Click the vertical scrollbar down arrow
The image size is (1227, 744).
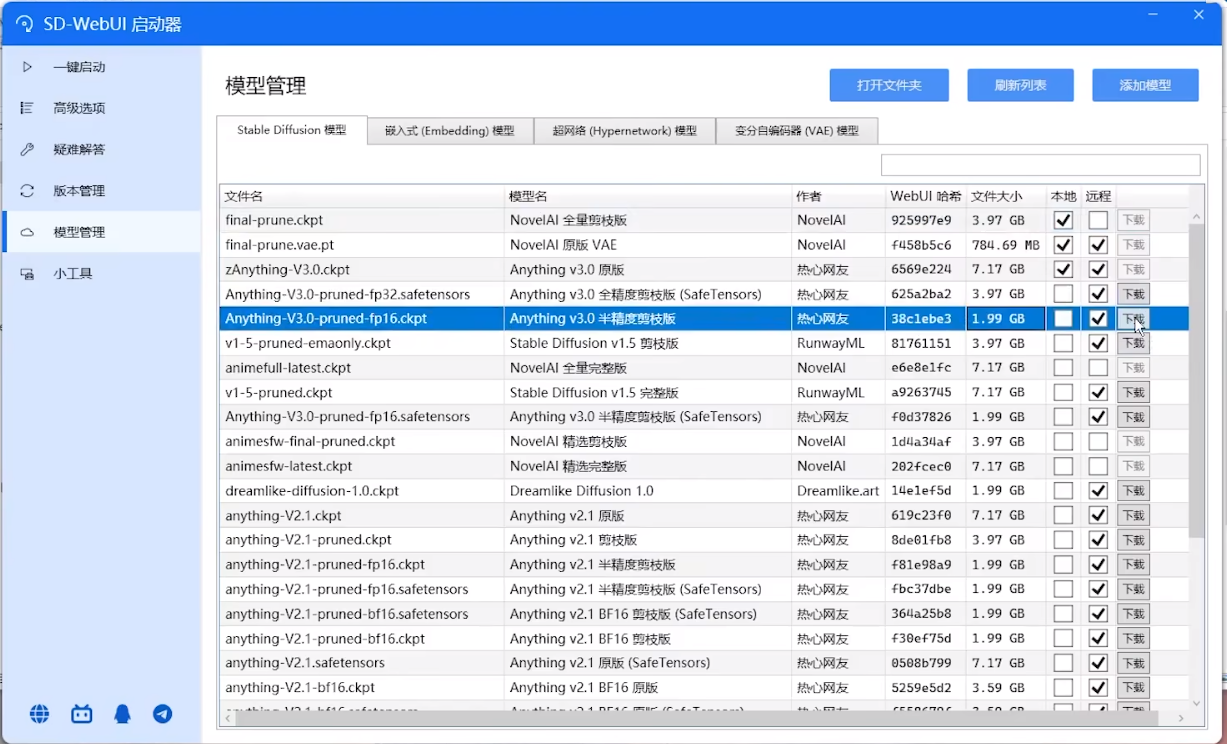[1197, 704]
